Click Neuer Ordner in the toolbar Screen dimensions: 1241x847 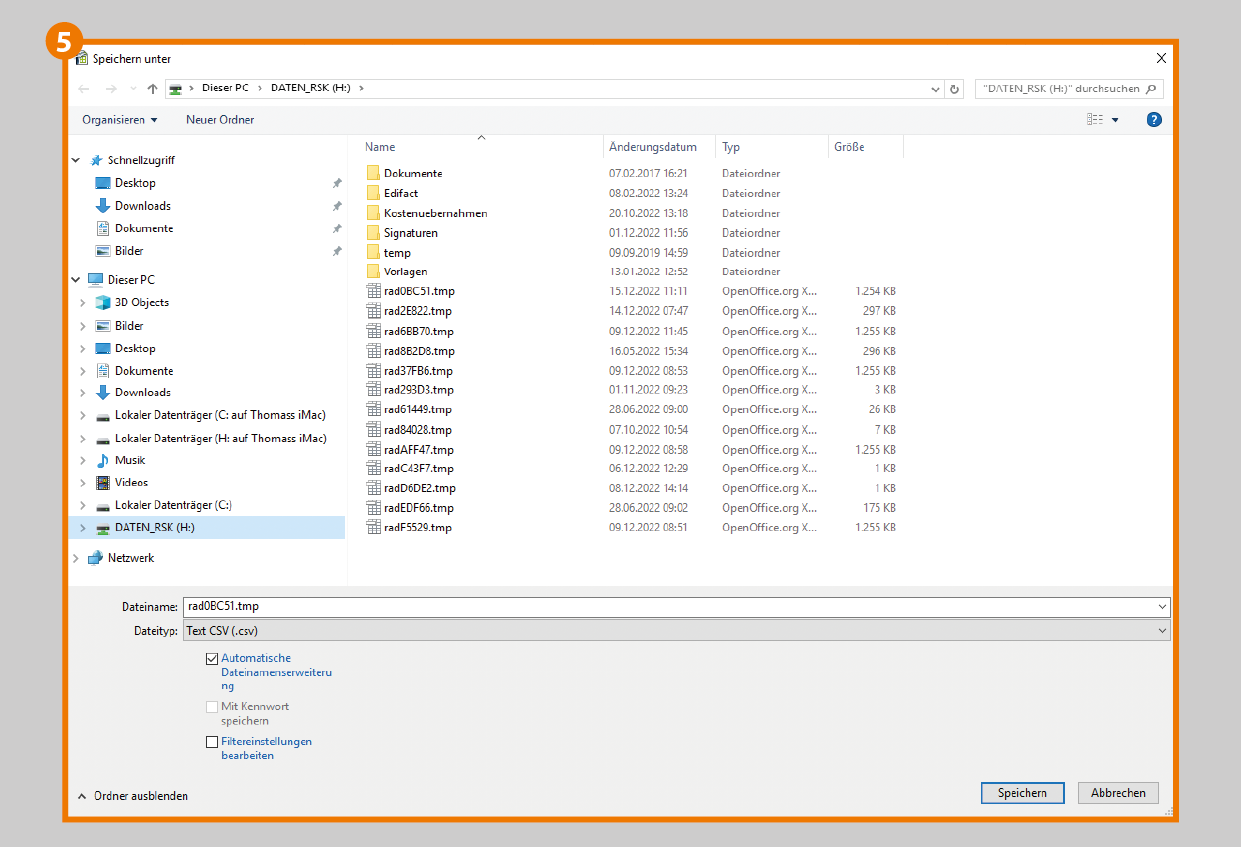pos(220,120)
